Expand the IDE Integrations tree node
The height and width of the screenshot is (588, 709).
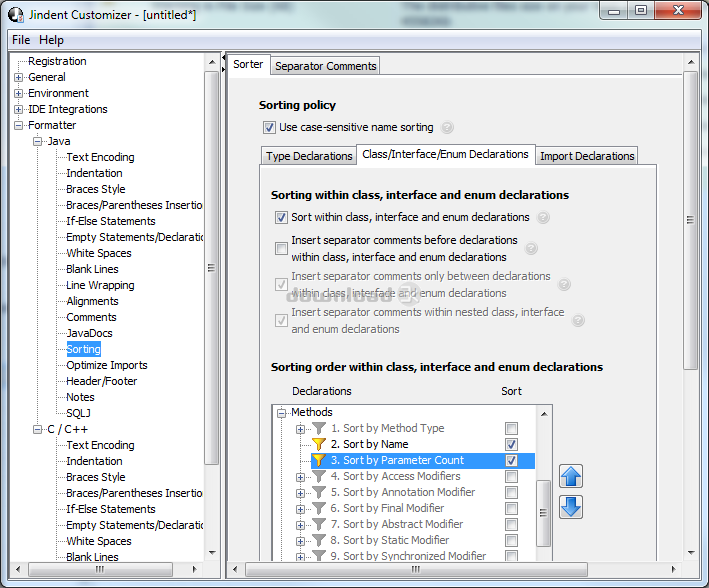tap(18, 109)
